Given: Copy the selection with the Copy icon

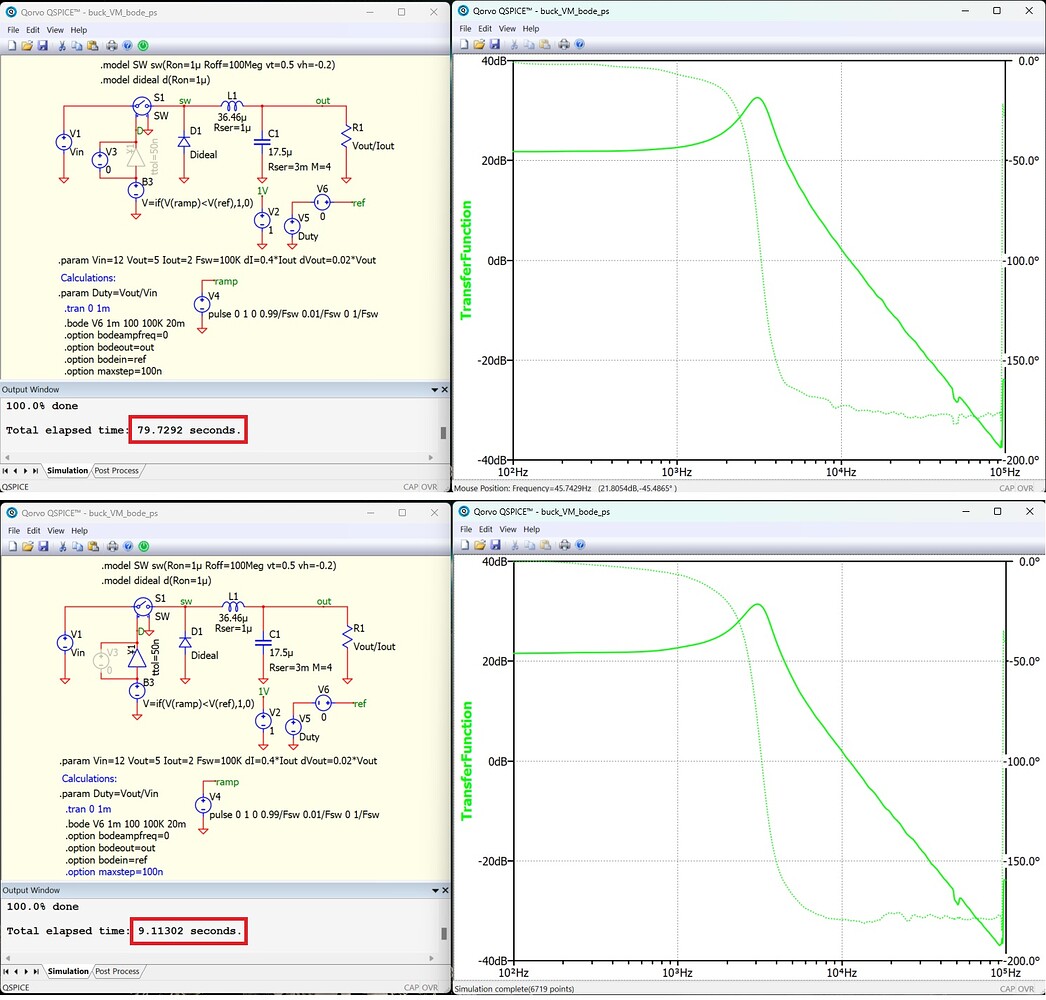Looking at the screenshot, I should pos(76,45).
